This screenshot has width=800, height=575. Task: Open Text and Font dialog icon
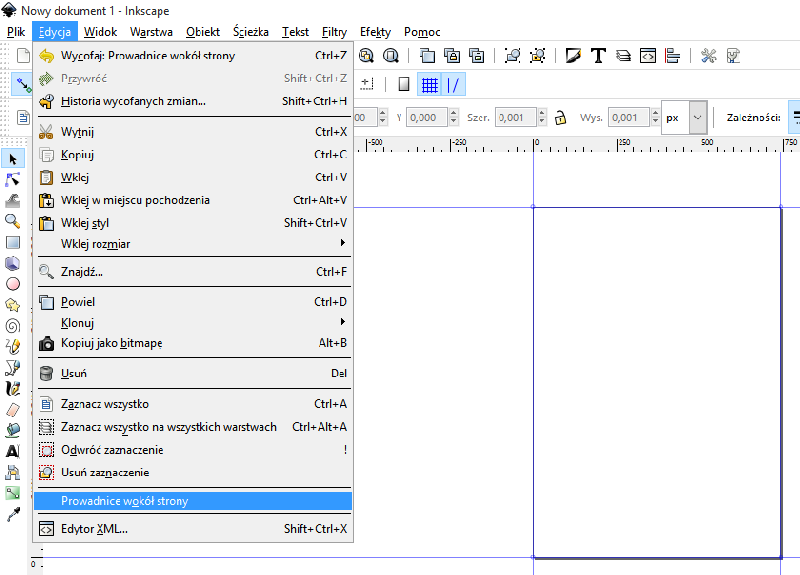pyautogui.click(x=598, y=55)
